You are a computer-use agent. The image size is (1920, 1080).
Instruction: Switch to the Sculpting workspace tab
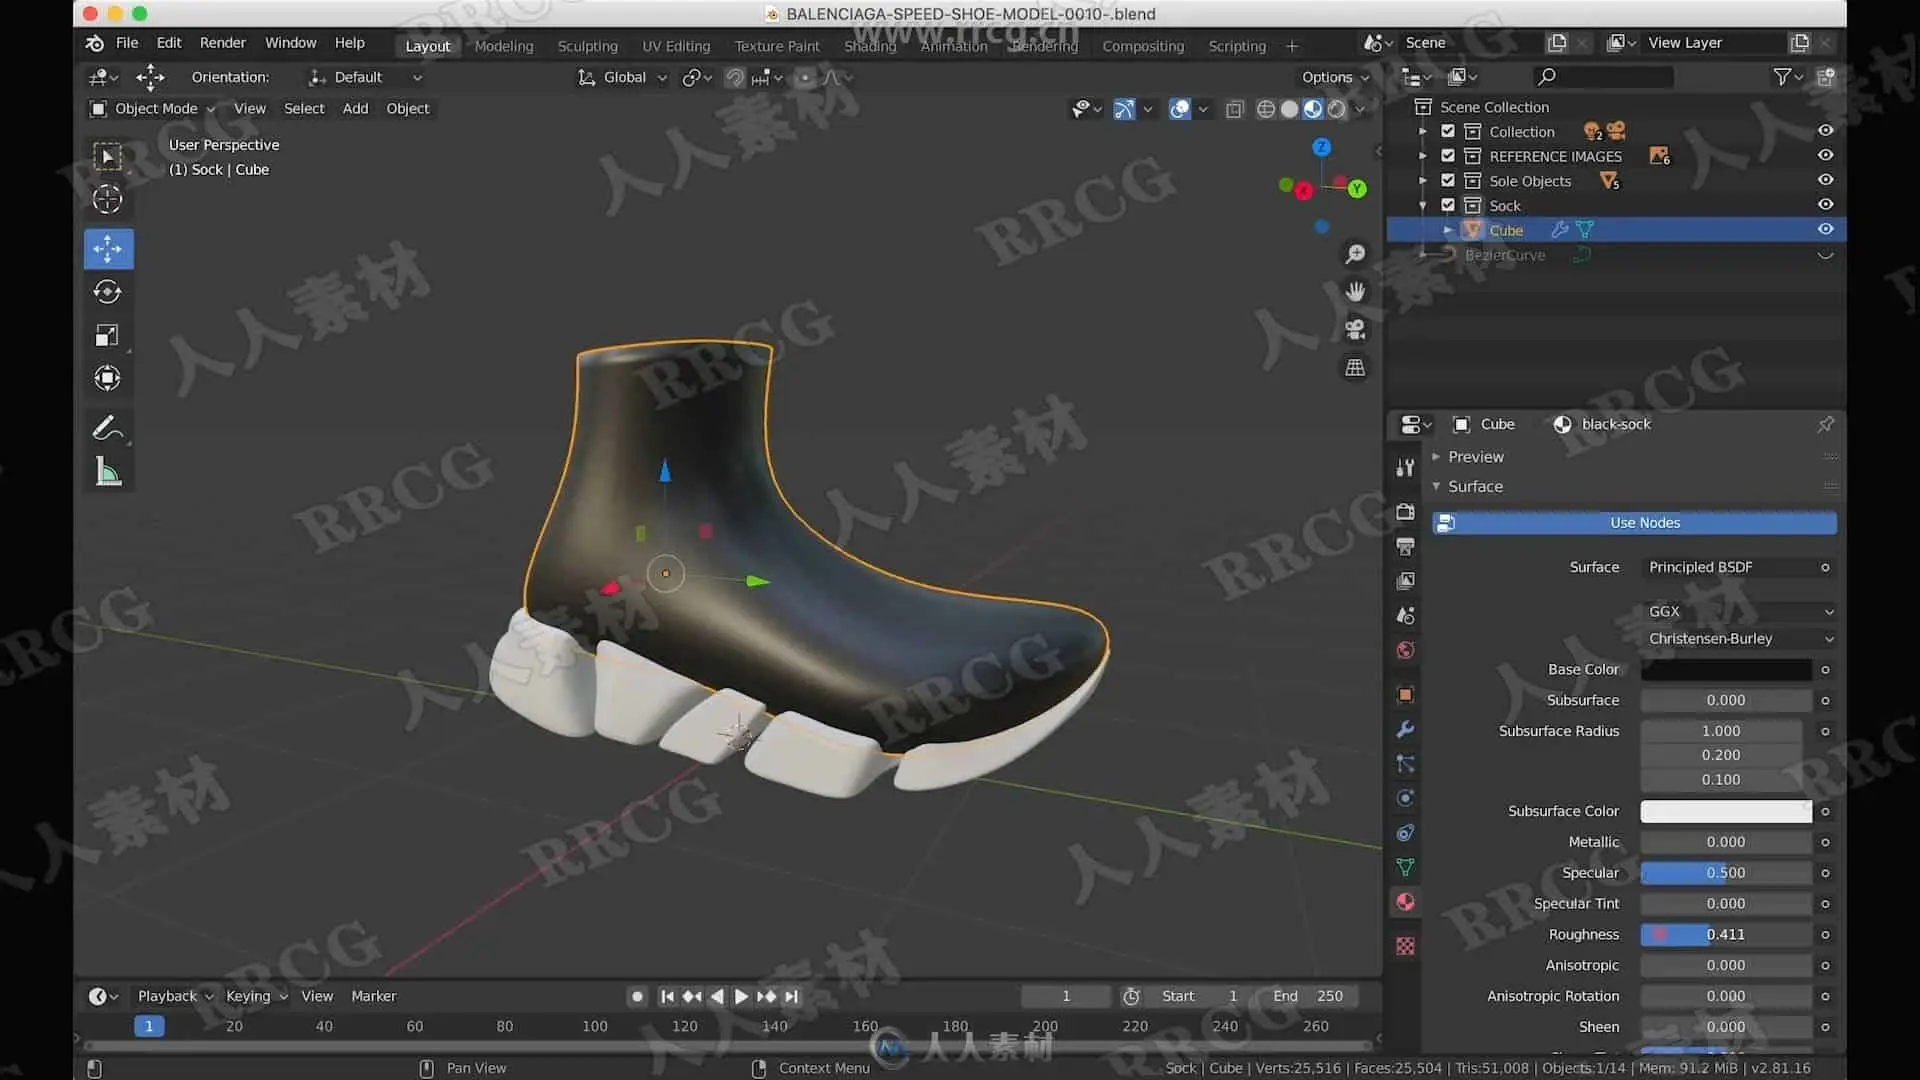pyautogui.click(x=587, y=46)
